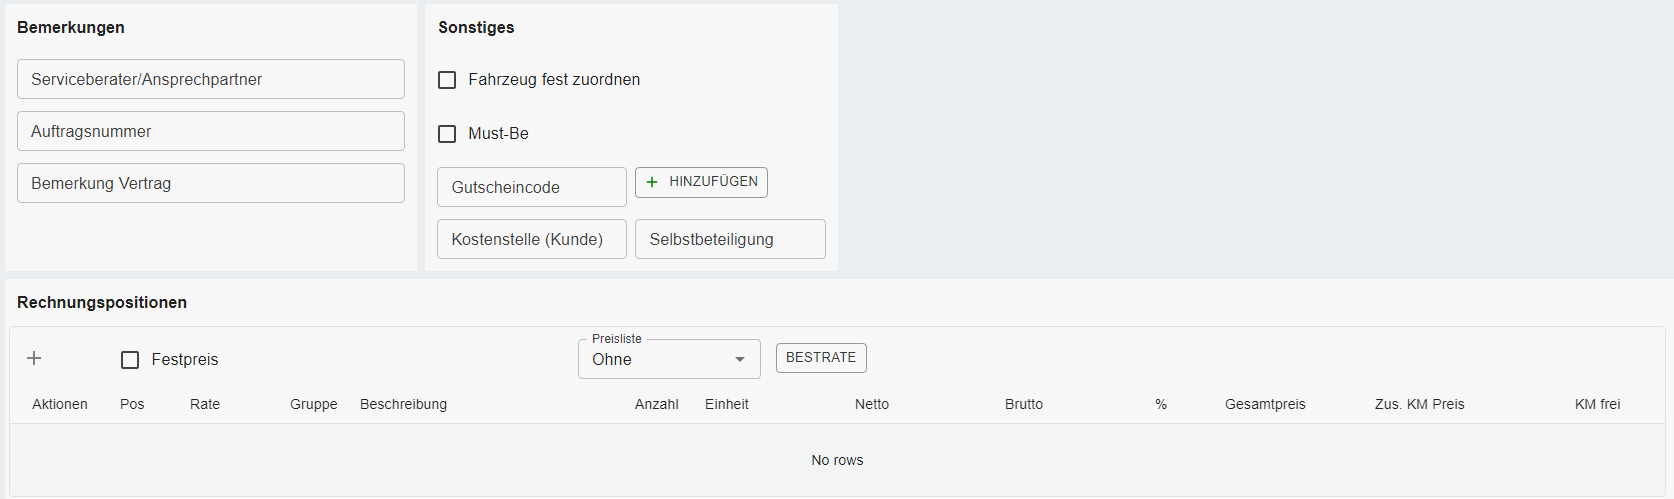
Task: Click the Gesamtpreis column header
Action: pos(1264,404)
